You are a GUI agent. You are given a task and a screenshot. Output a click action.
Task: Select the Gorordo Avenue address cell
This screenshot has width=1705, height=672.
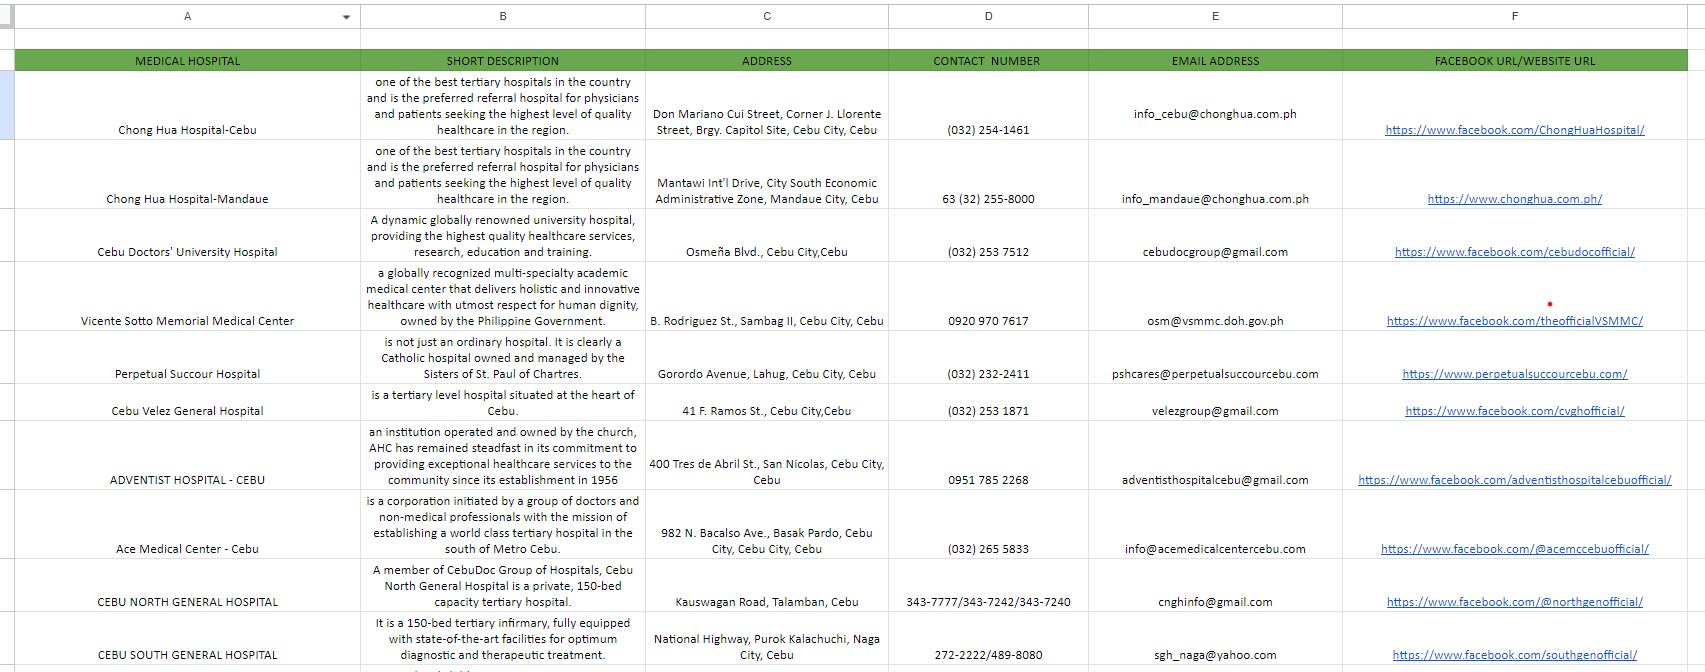point(767,358)
